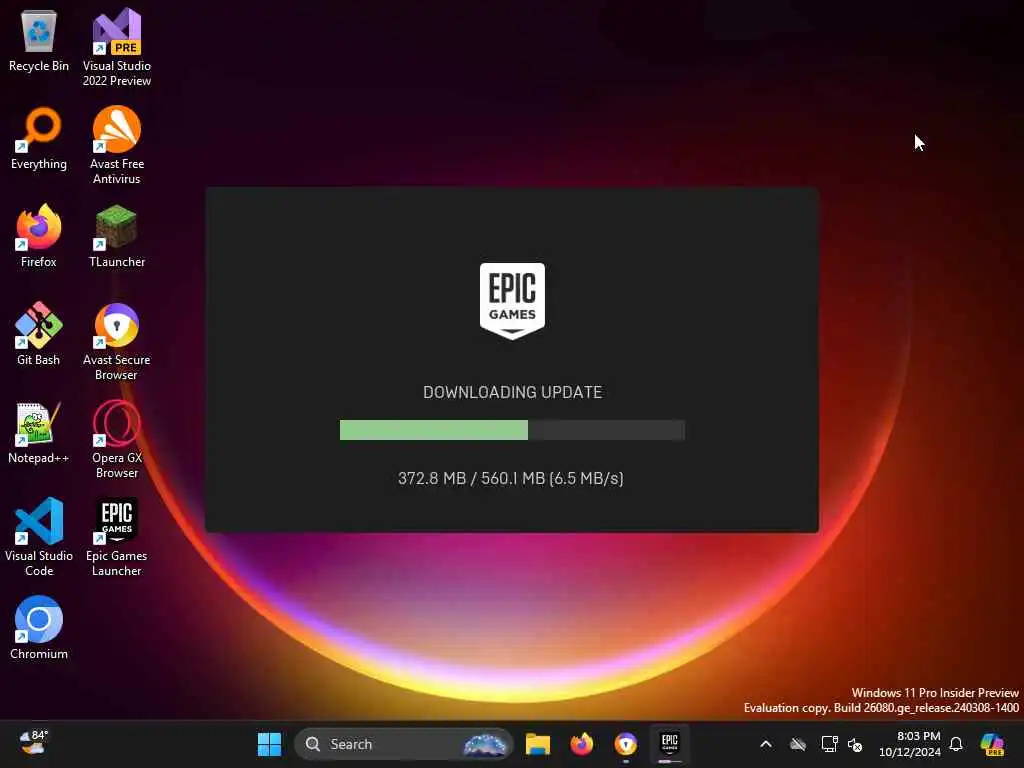Click the cloud sync-off tray icon
Viewport: 1024px width, 768px height.
(x=797, y=744)
